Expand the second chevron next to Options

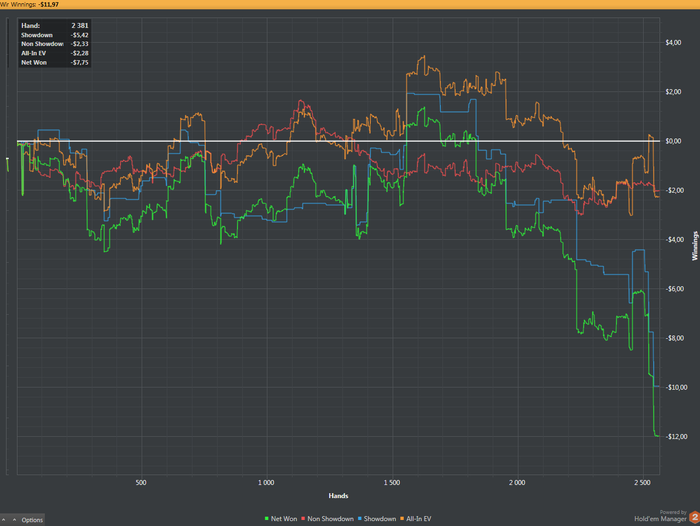[14, 520]
